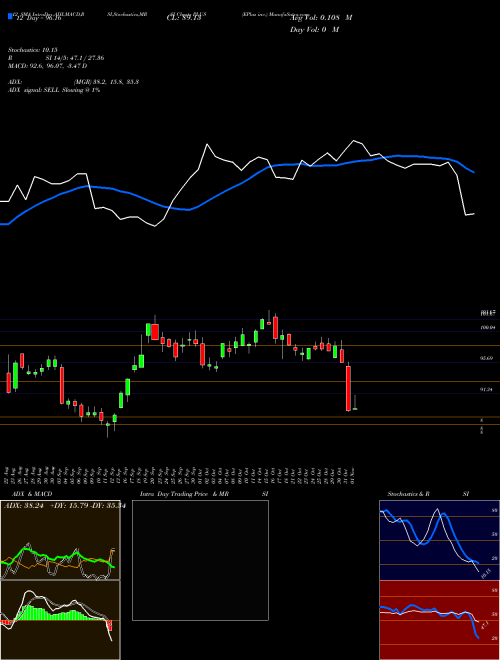Viewport: 500px width, 660px height.
Task: Click the '100.04' price axis label
Action: point(487,327)
